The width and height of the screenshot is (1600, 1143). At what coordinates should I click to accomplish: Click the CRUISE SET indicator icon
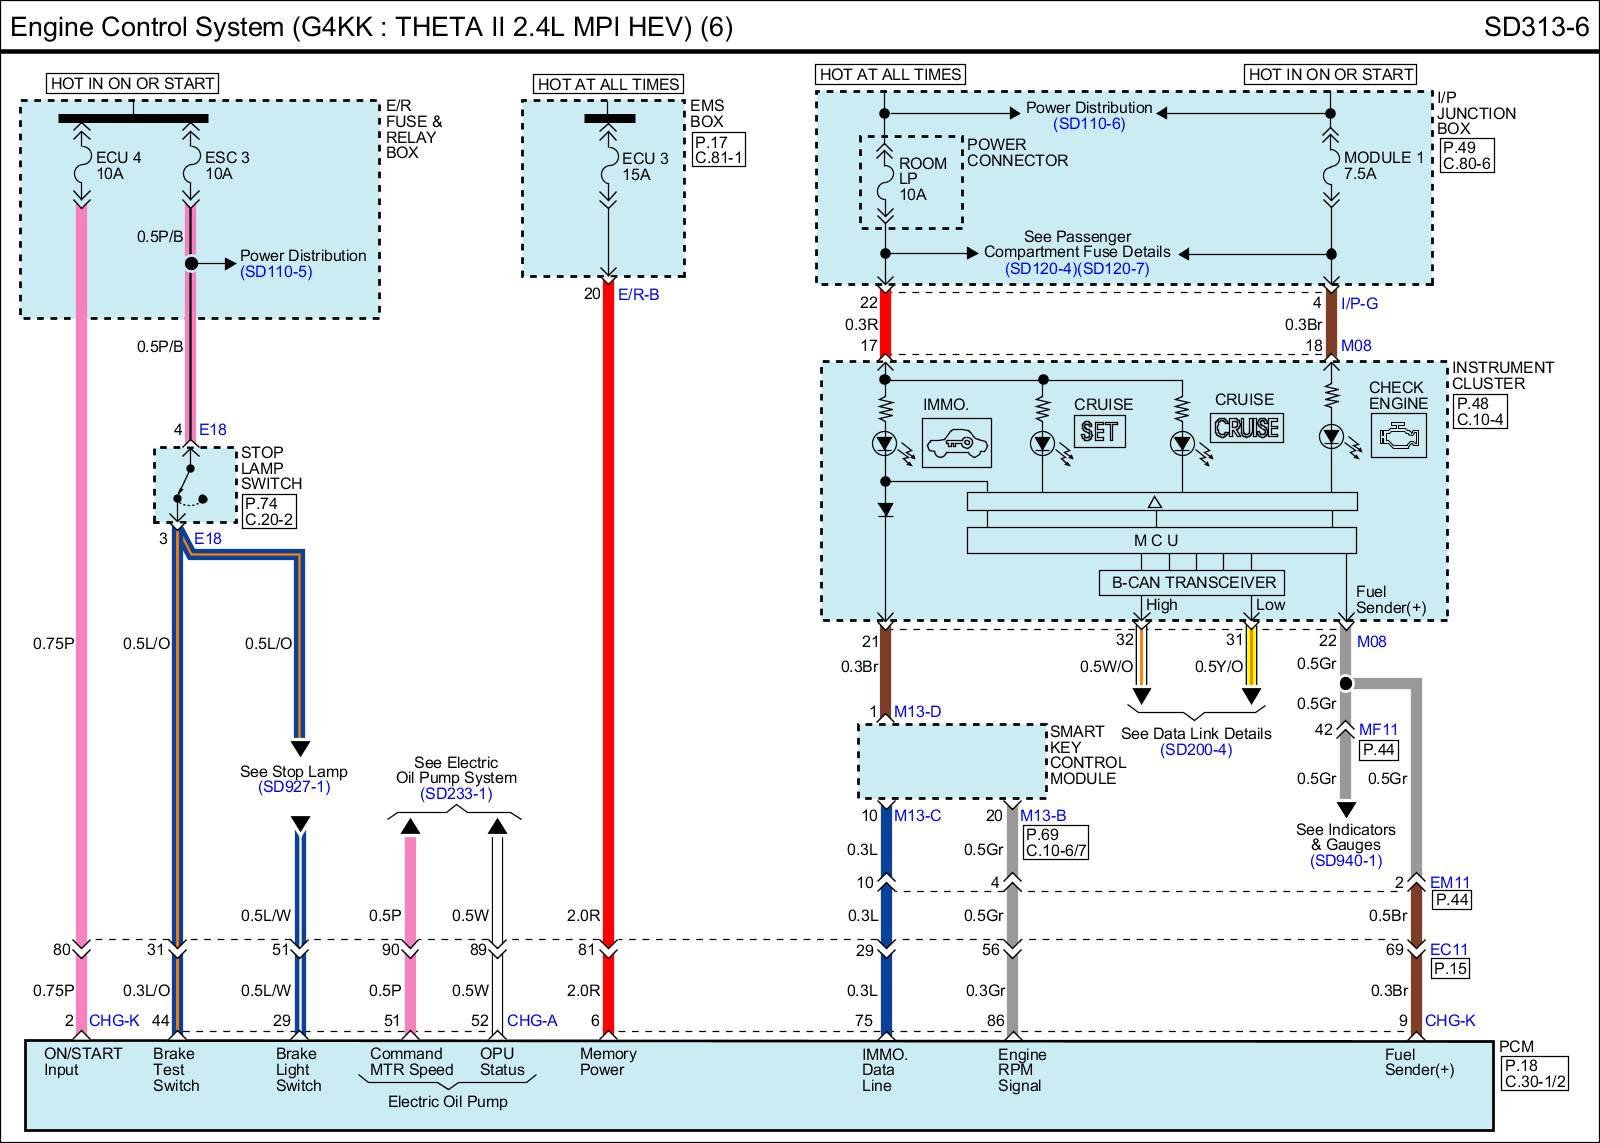tap(1099, 431)
